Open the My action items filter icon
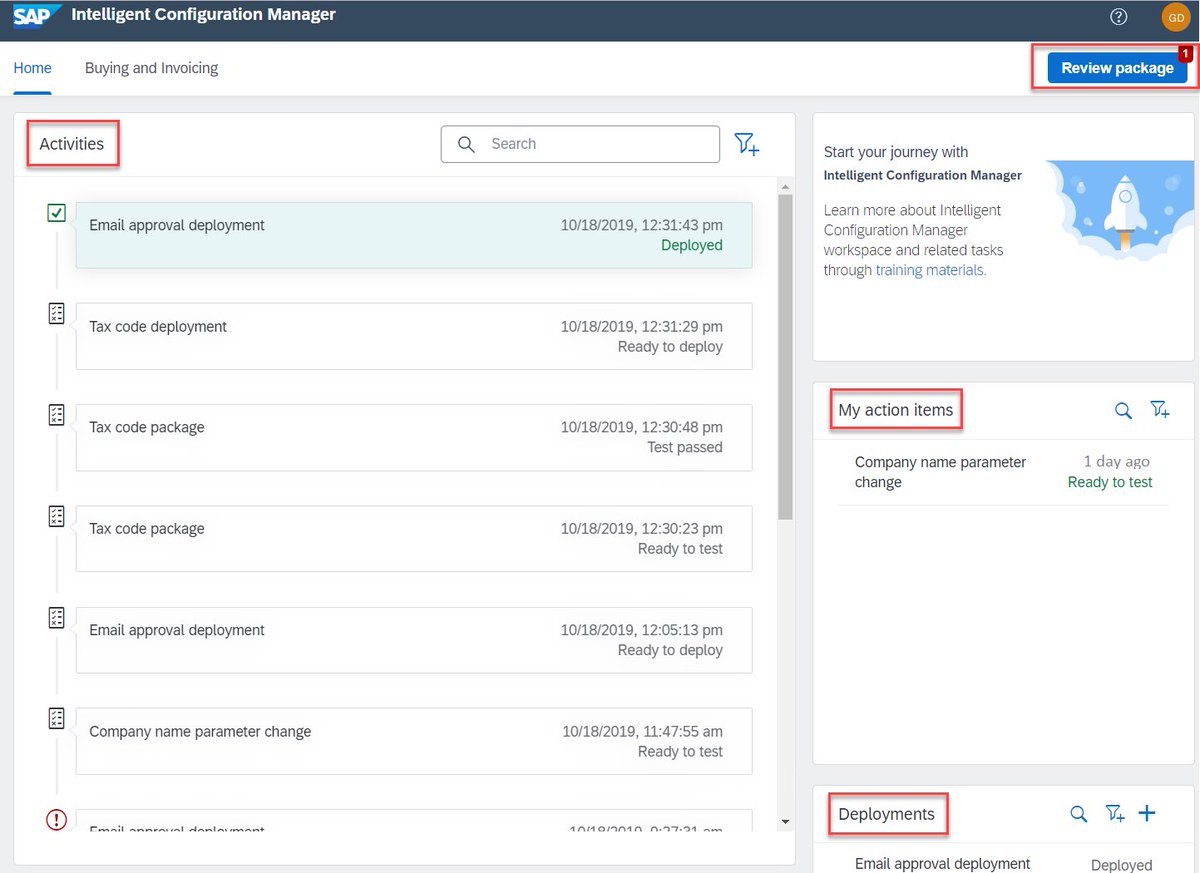The width and height of the screenshot is (1200, 873). point(1160,410)
